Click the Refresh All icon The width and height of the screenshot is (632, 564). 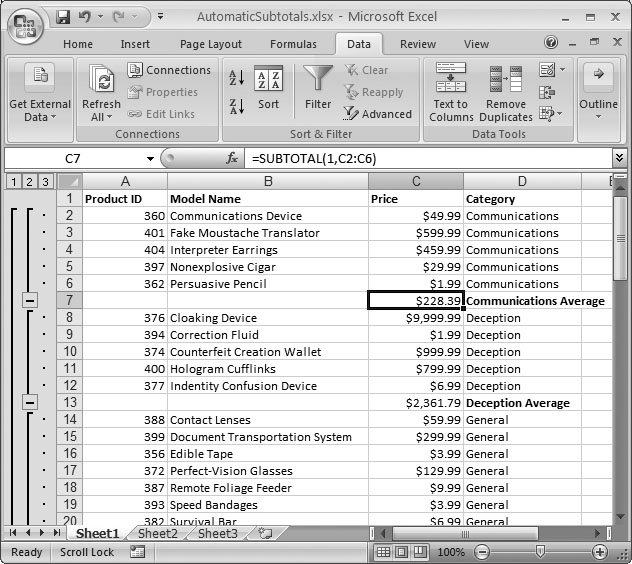tap(101, 79)
